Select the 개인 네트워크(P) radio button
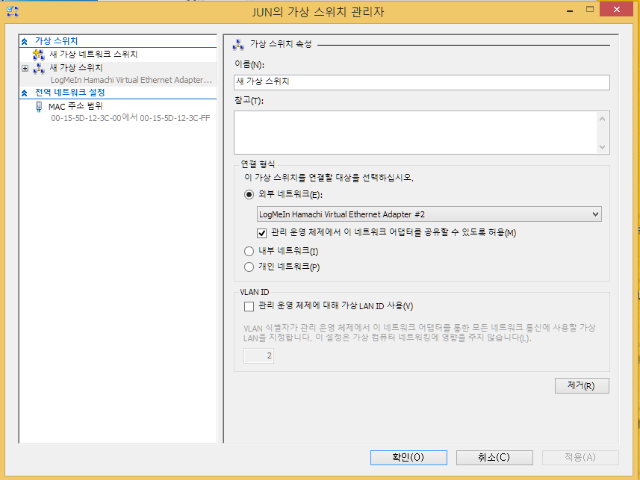640x480 pixels. pos(249,267)
